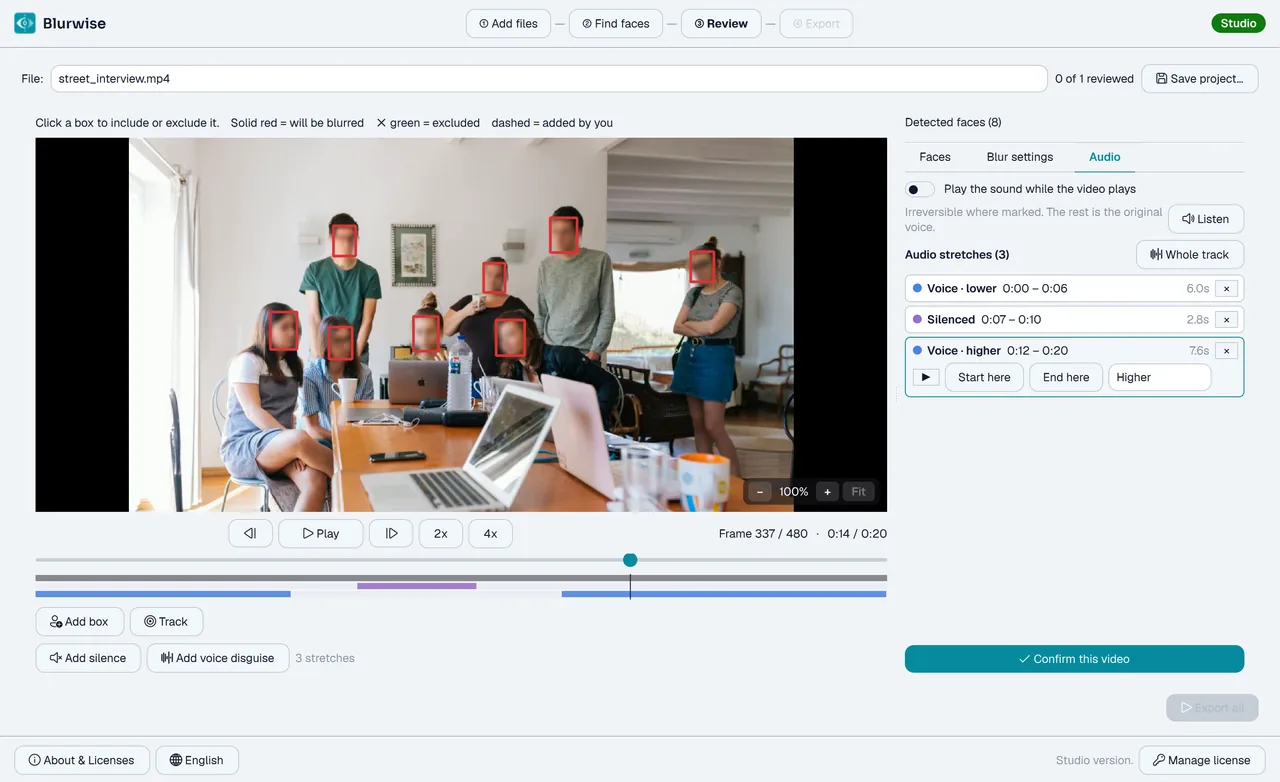Switch to the Blur settings tab

(1020, 157)
